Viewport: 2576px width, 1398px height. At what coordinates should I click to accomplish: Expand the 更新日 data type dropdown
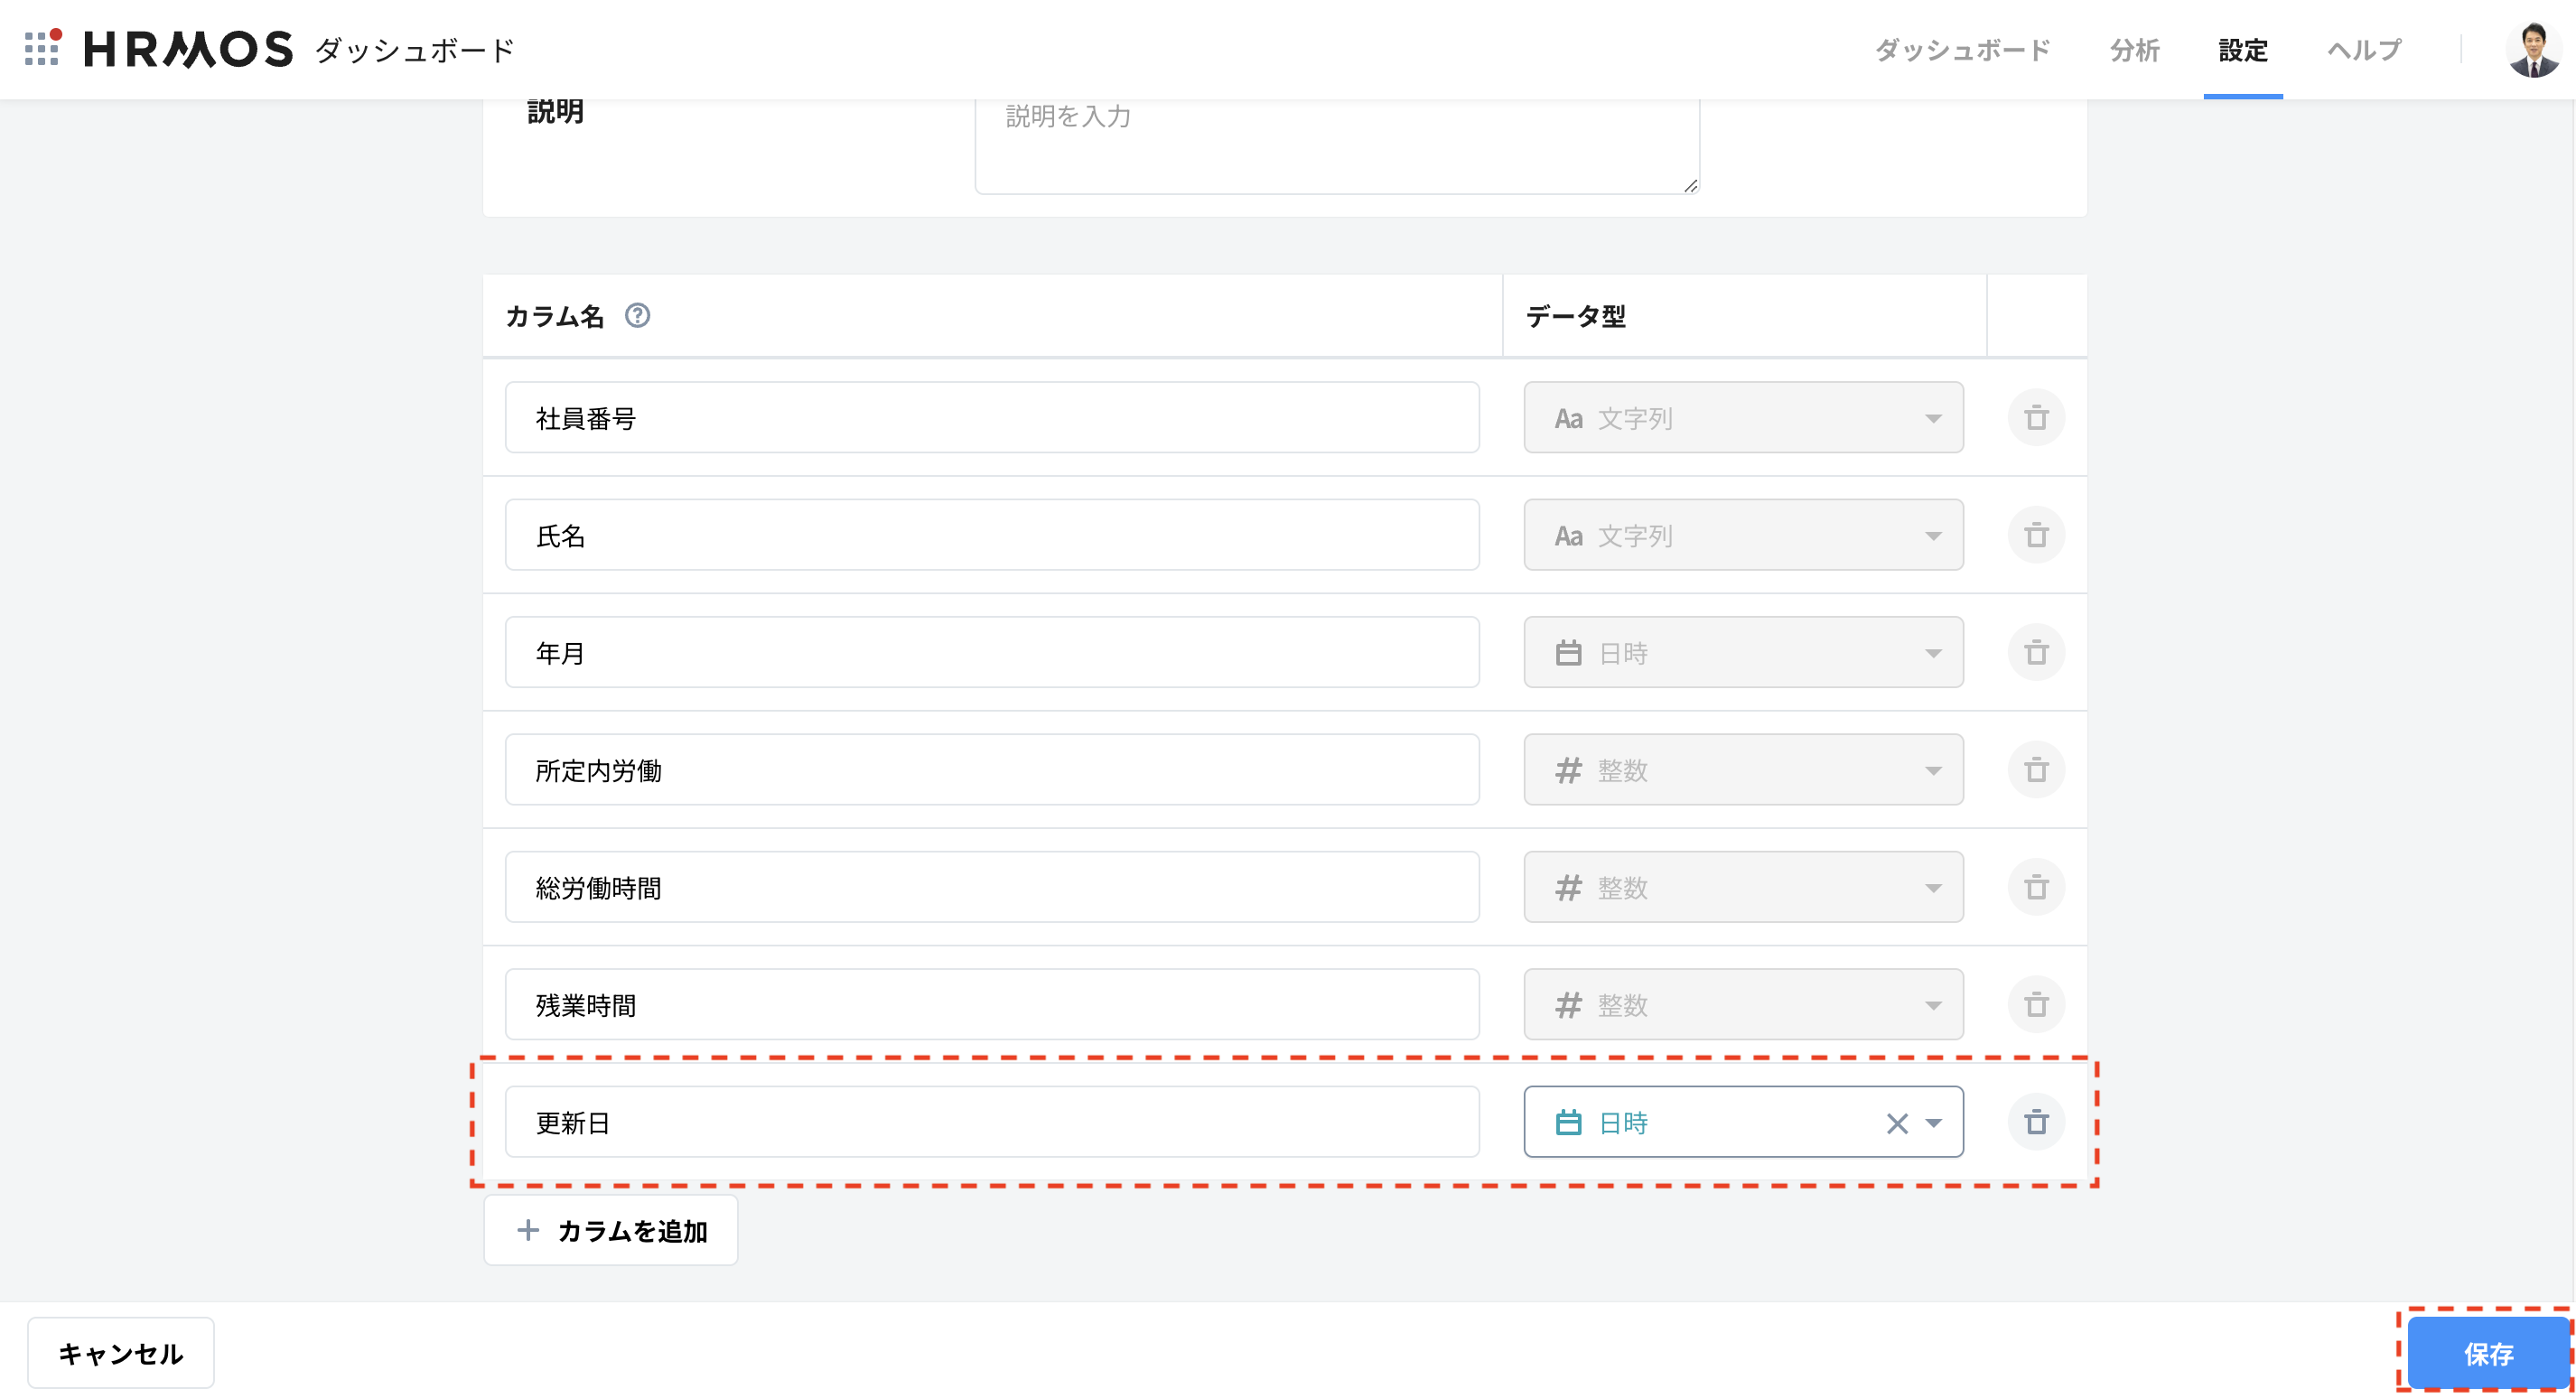(x=1933, y=1123)
